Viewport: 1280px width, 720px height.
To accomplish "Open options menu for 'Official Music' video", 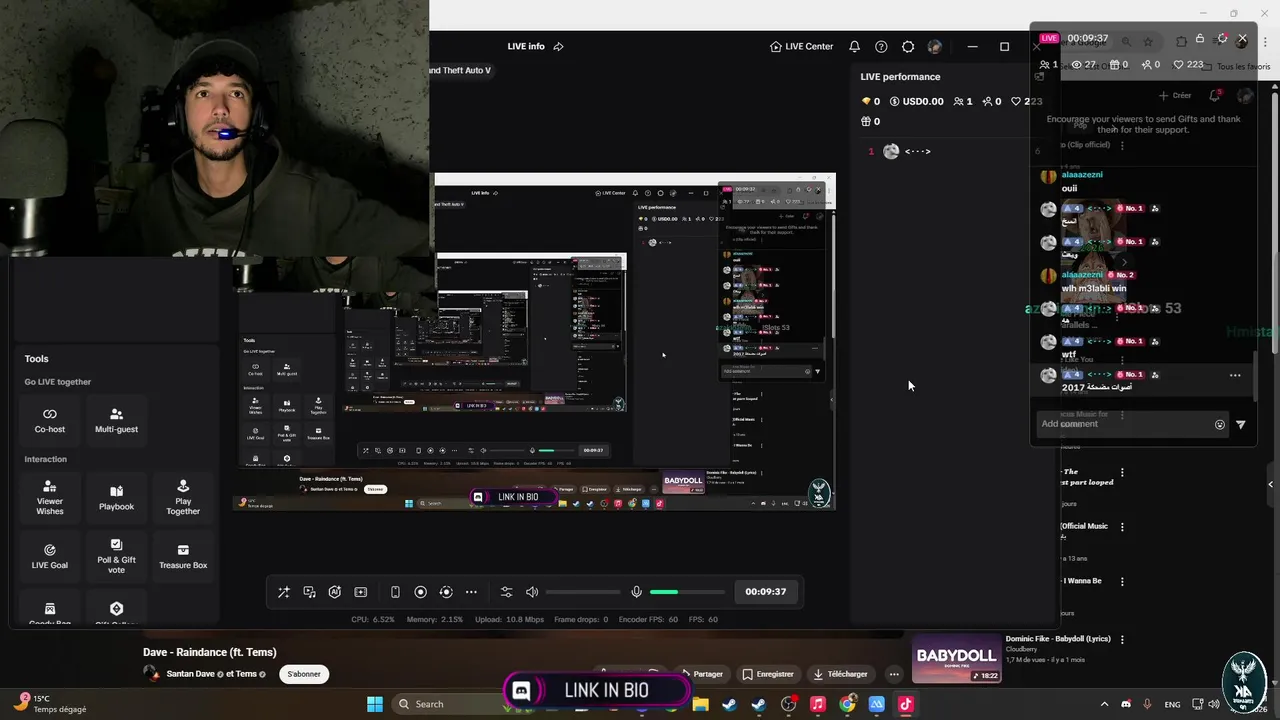I will (x=1122, y=527).
